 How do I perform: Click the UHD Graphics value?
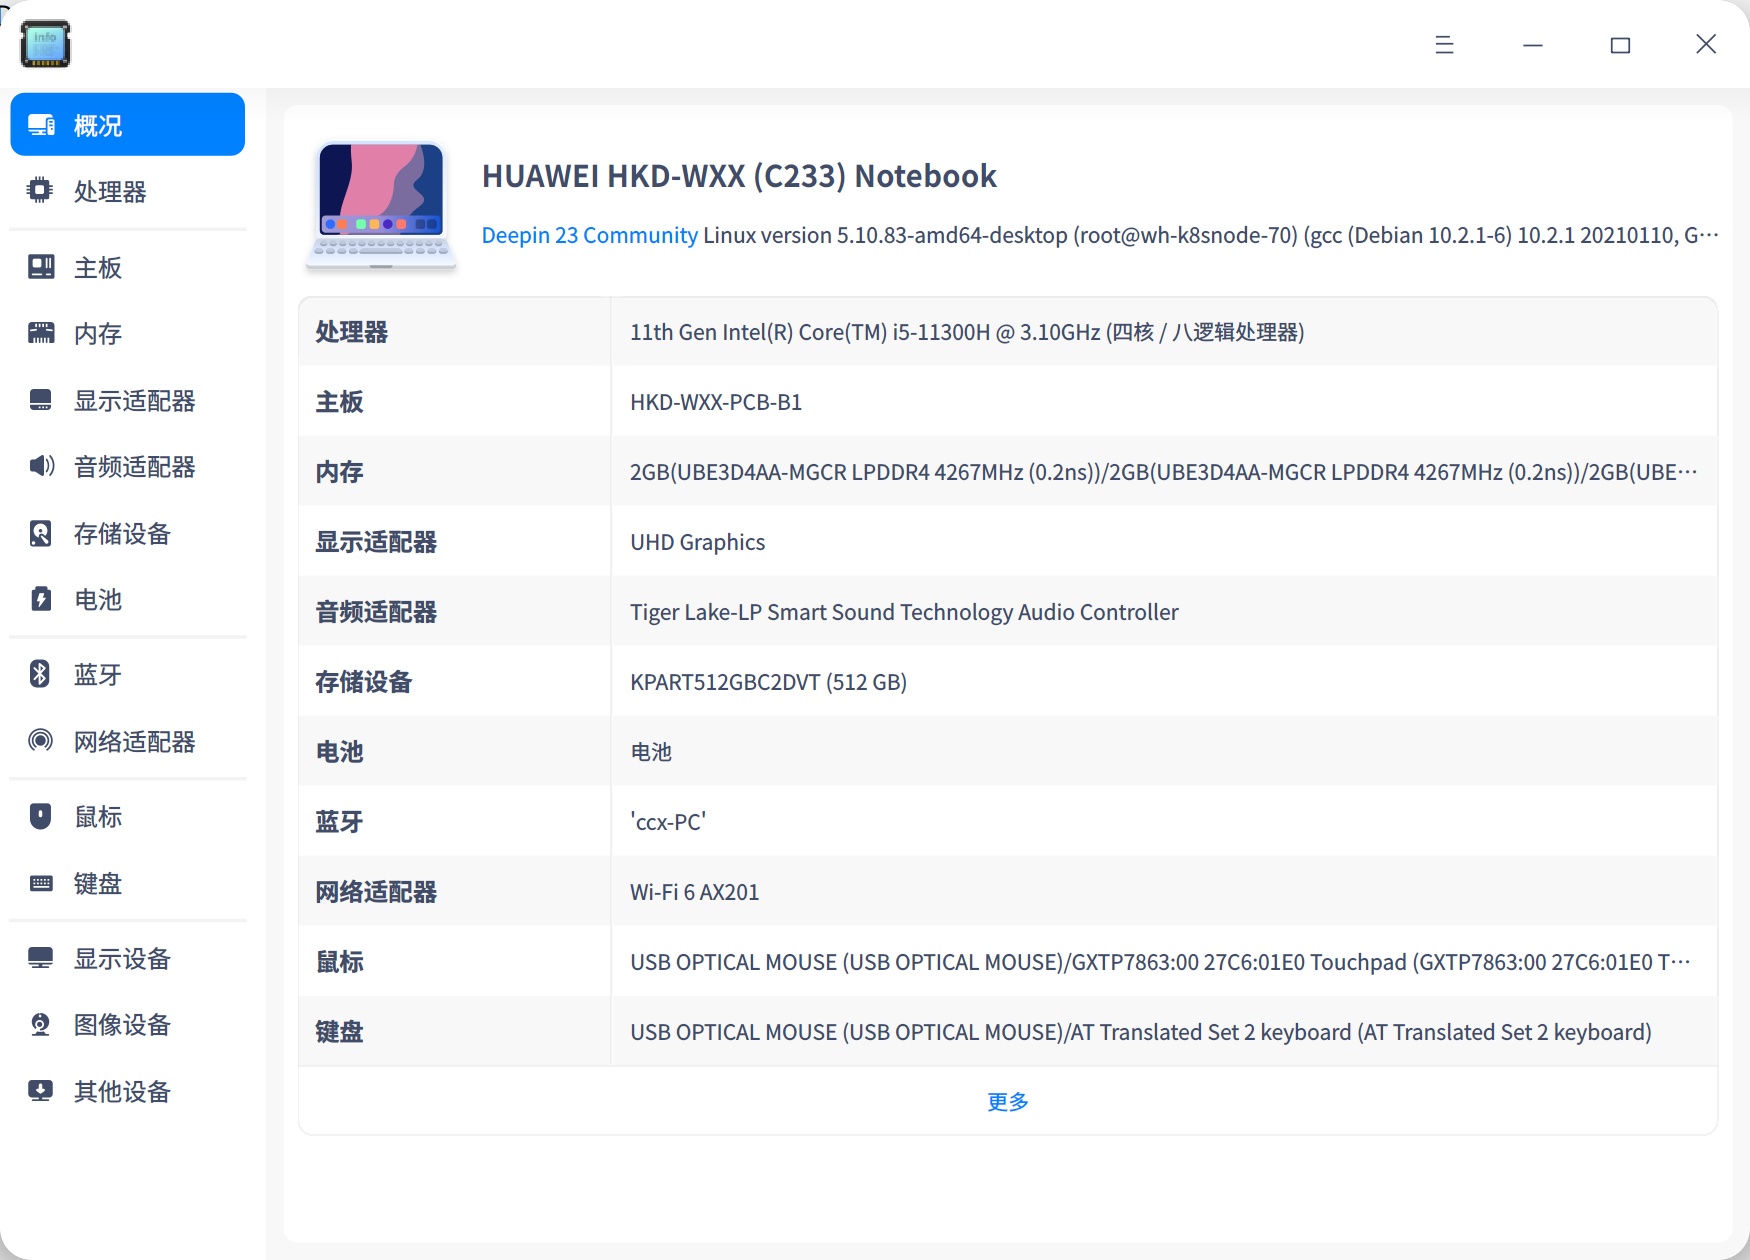pos(697,542)
